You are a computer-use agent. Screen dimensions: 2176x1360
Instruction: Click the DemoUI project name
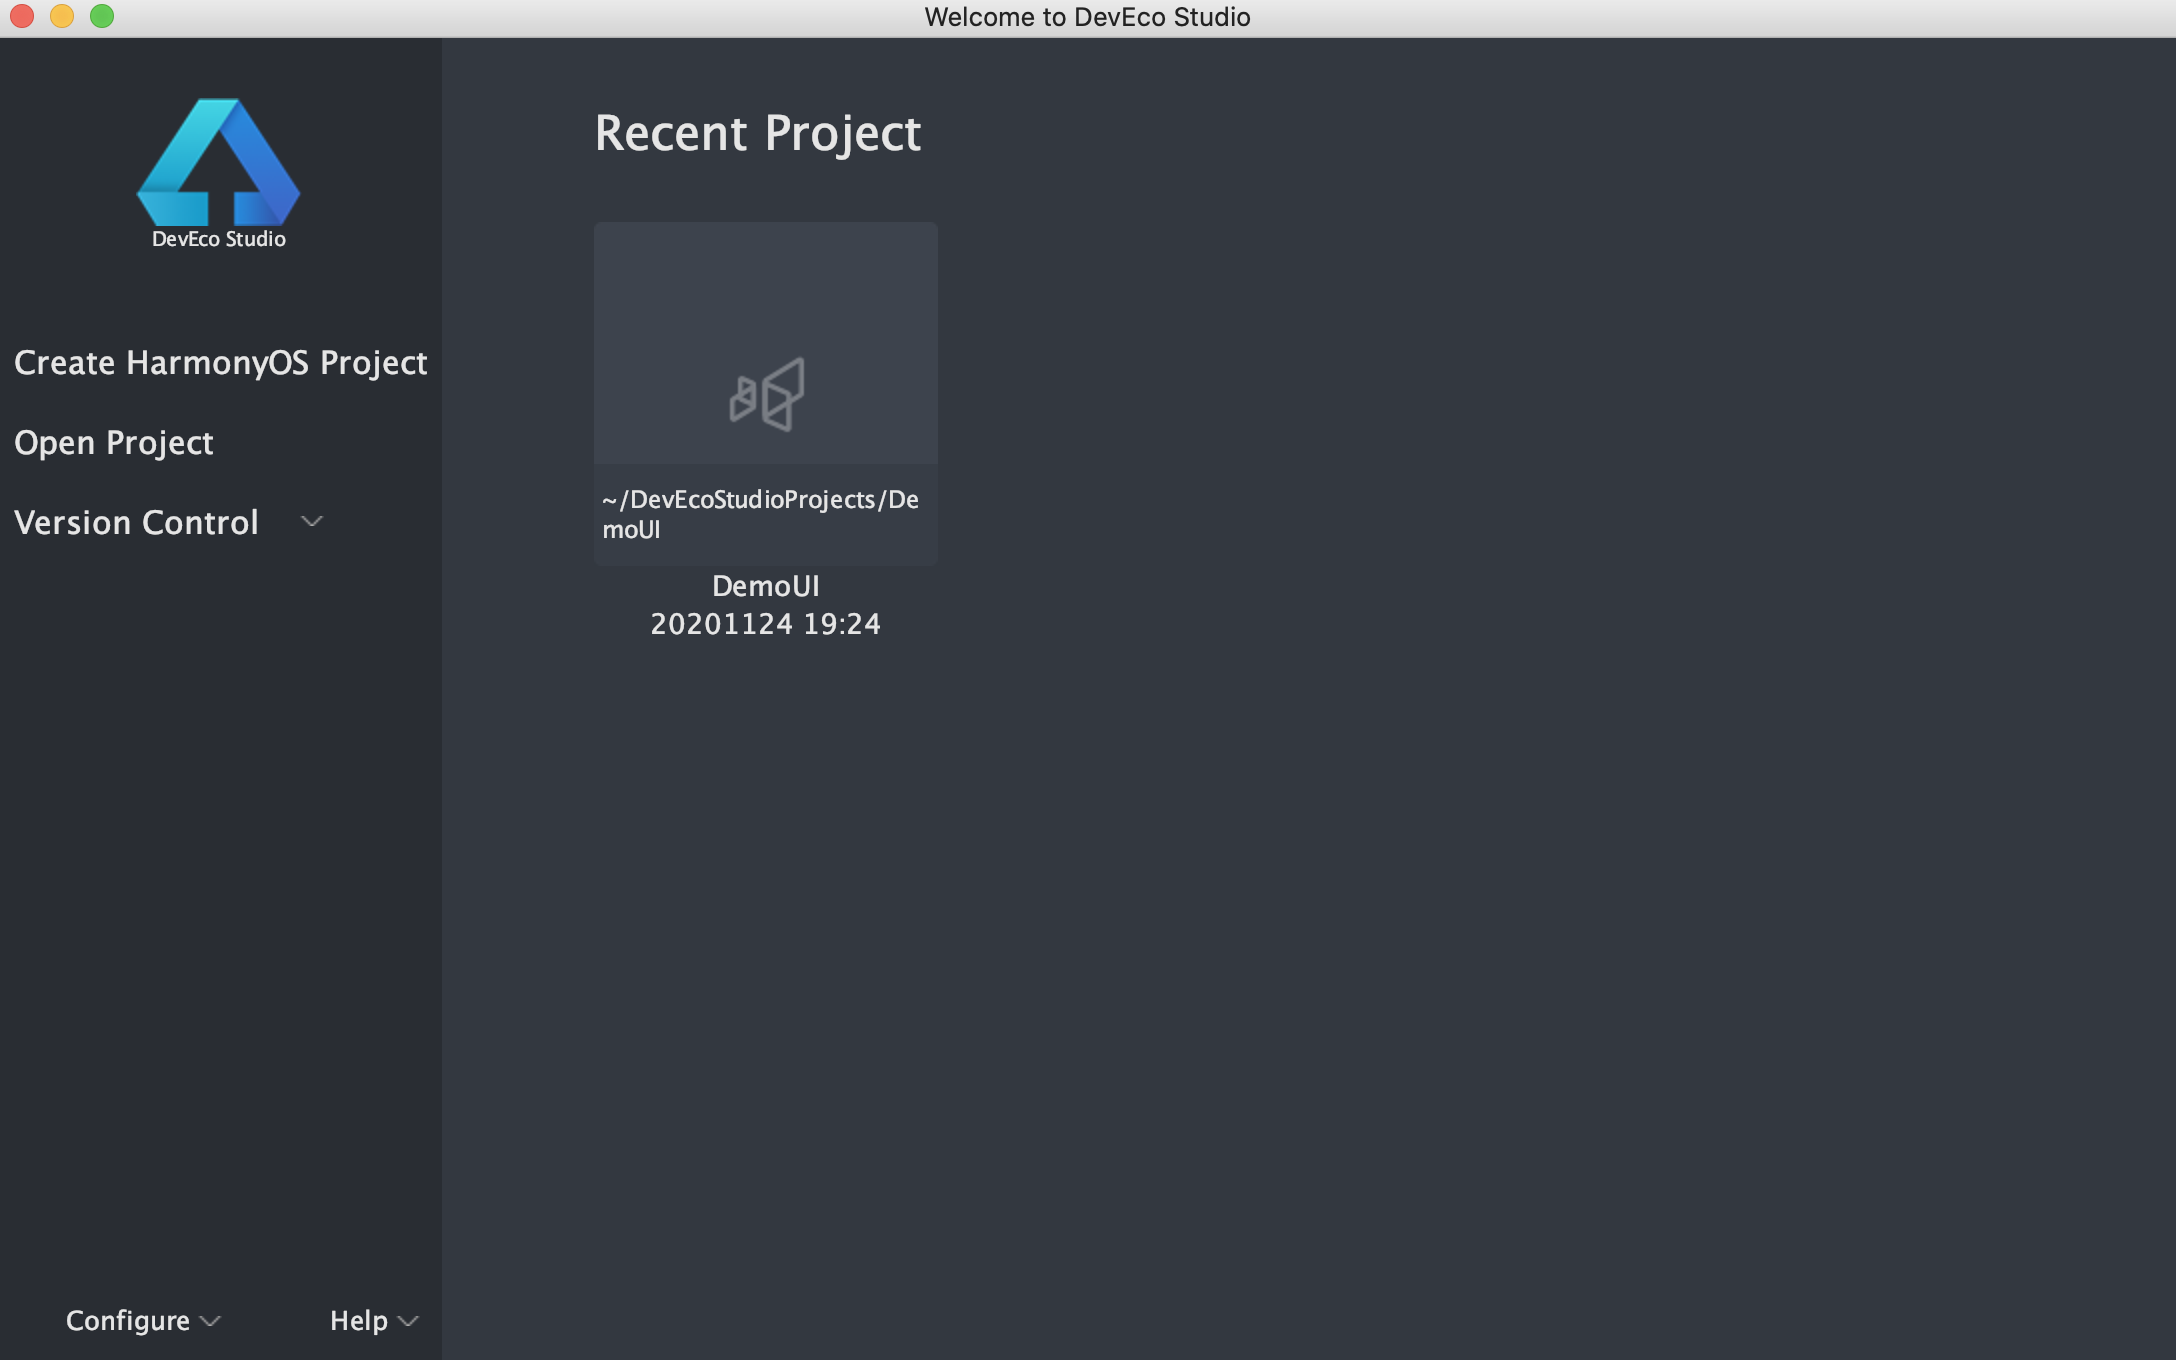coord(766,586)
